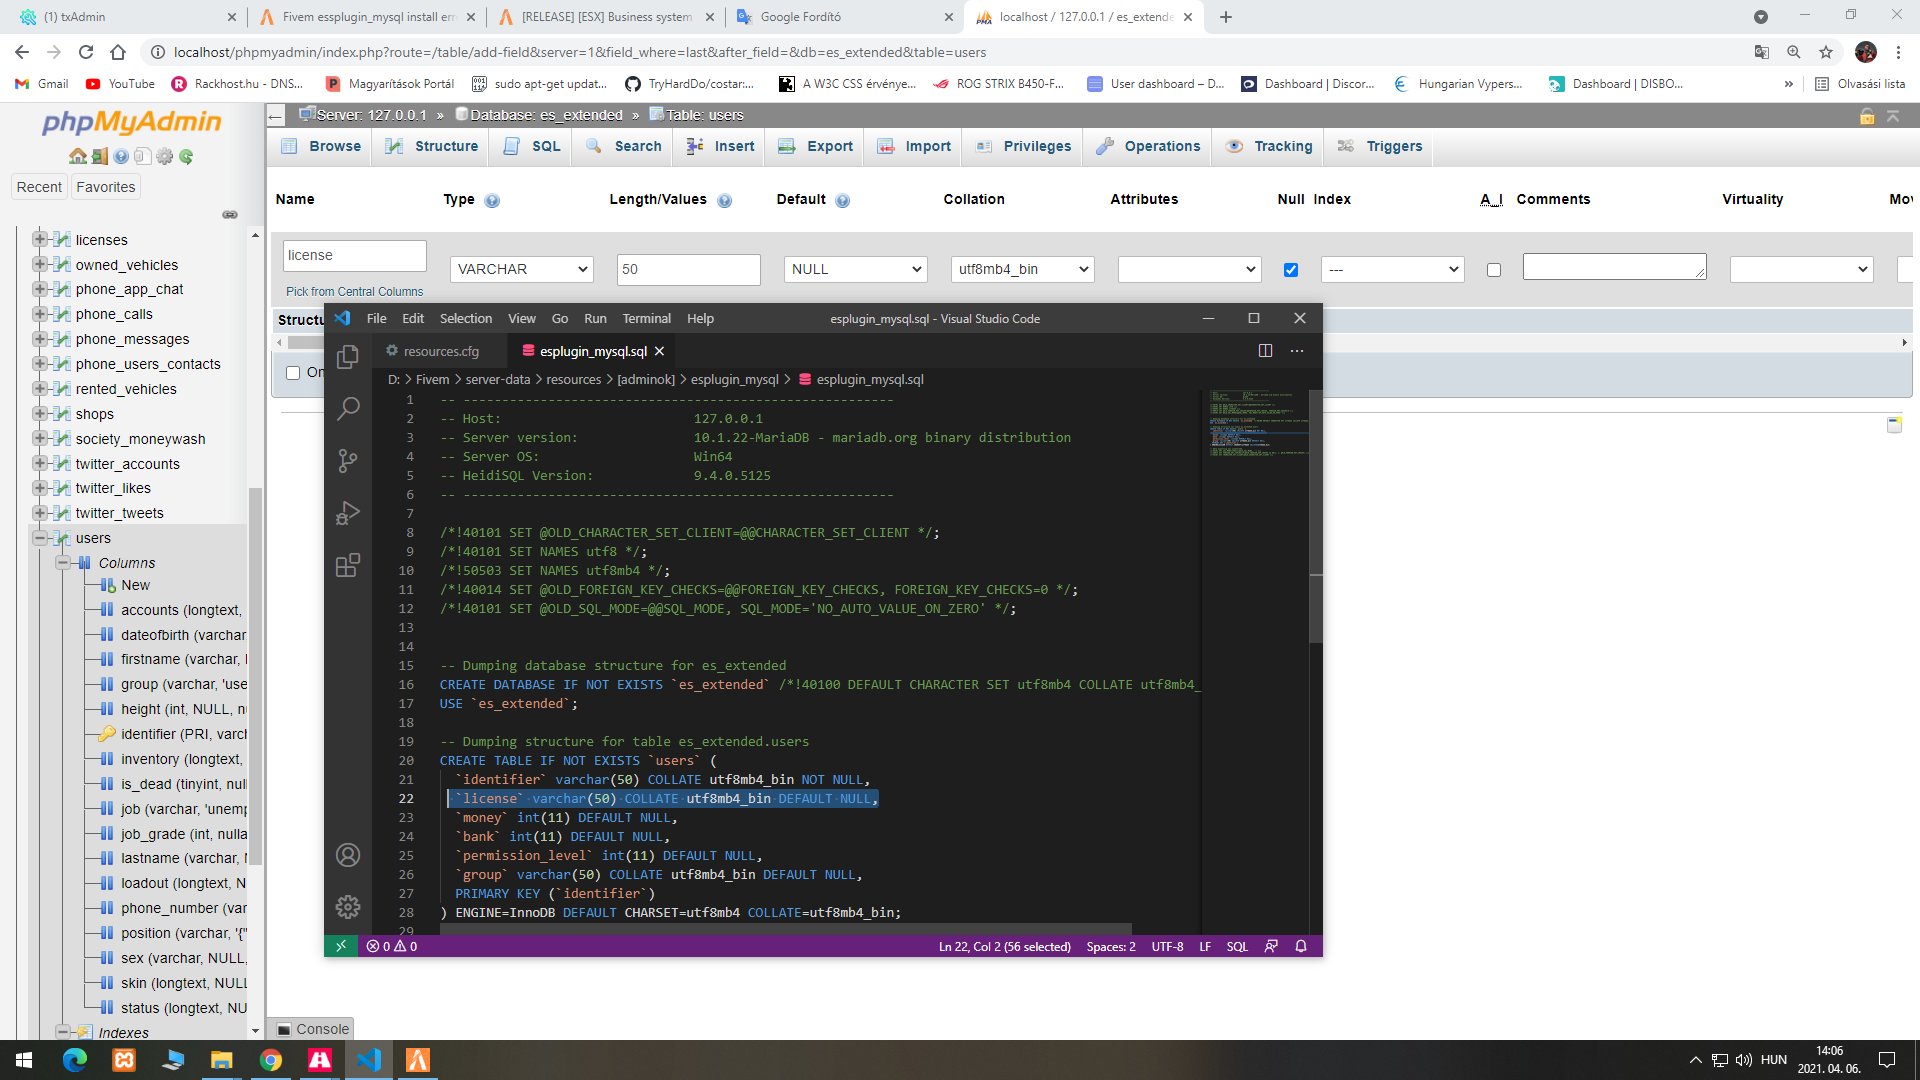Open the VS Code Search sidebar icon
Screen dimensions: 1920x1080
347,408
